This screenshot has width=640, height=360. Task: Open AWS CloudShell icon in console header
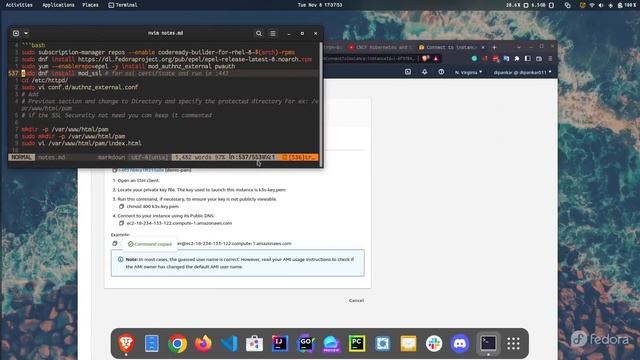click(x=408, y=72)
